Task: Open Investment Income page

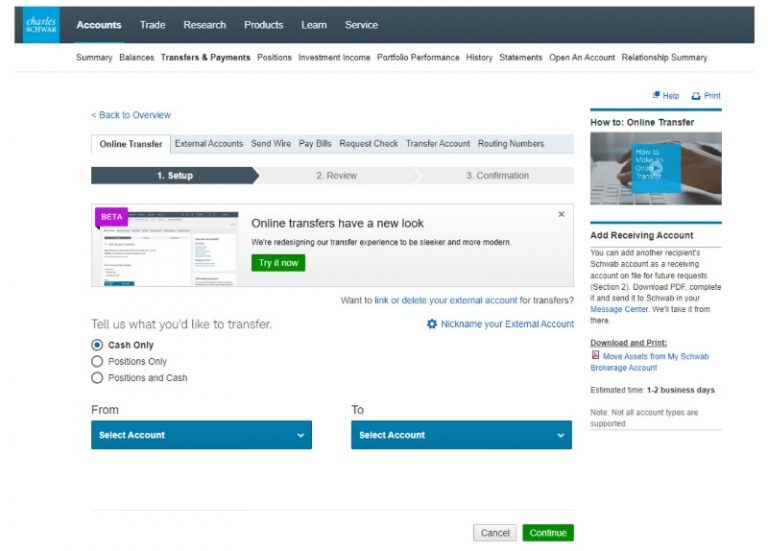Action: (x=334, y=57)
